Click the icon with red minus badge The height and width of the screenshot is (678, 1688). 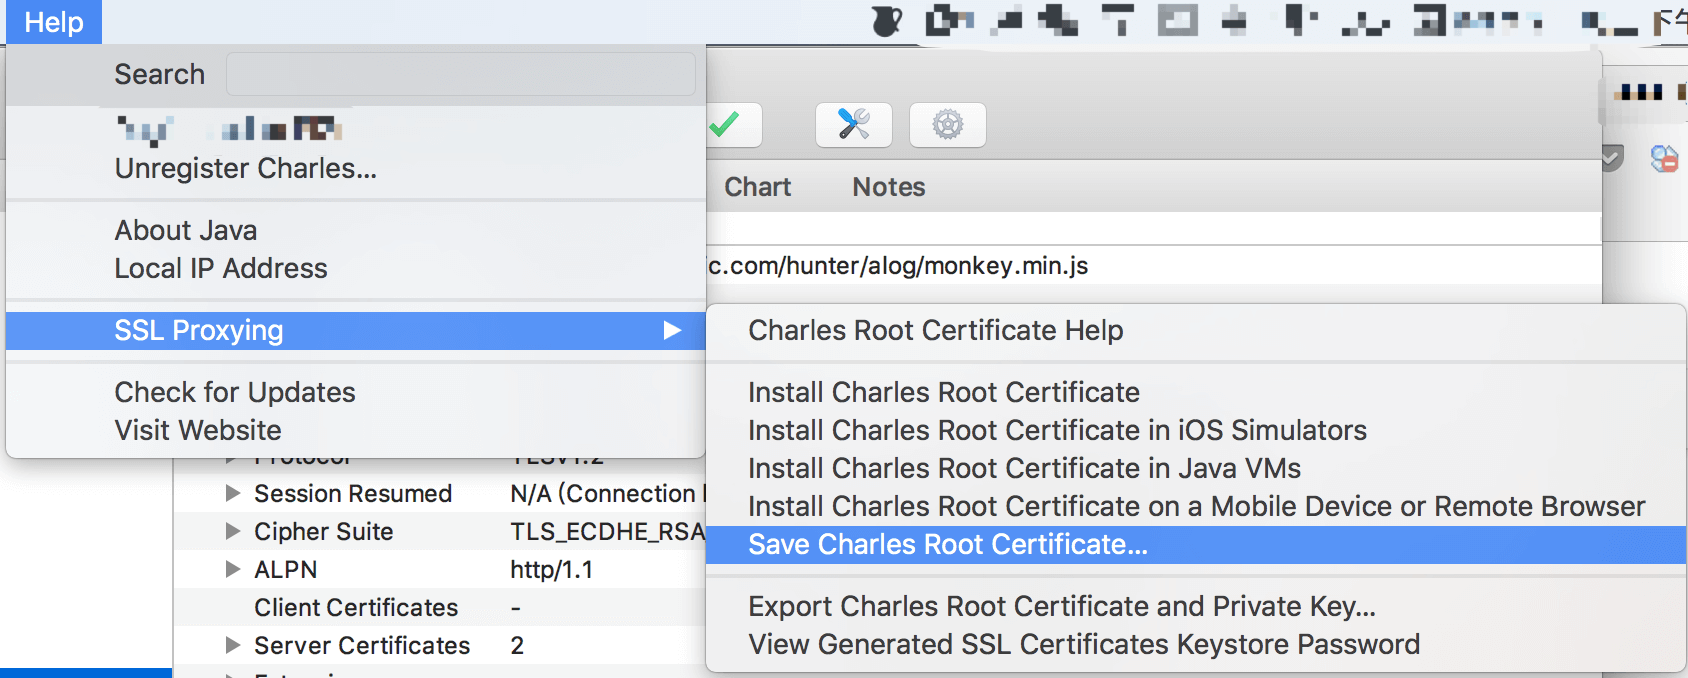pos(1664,159)
